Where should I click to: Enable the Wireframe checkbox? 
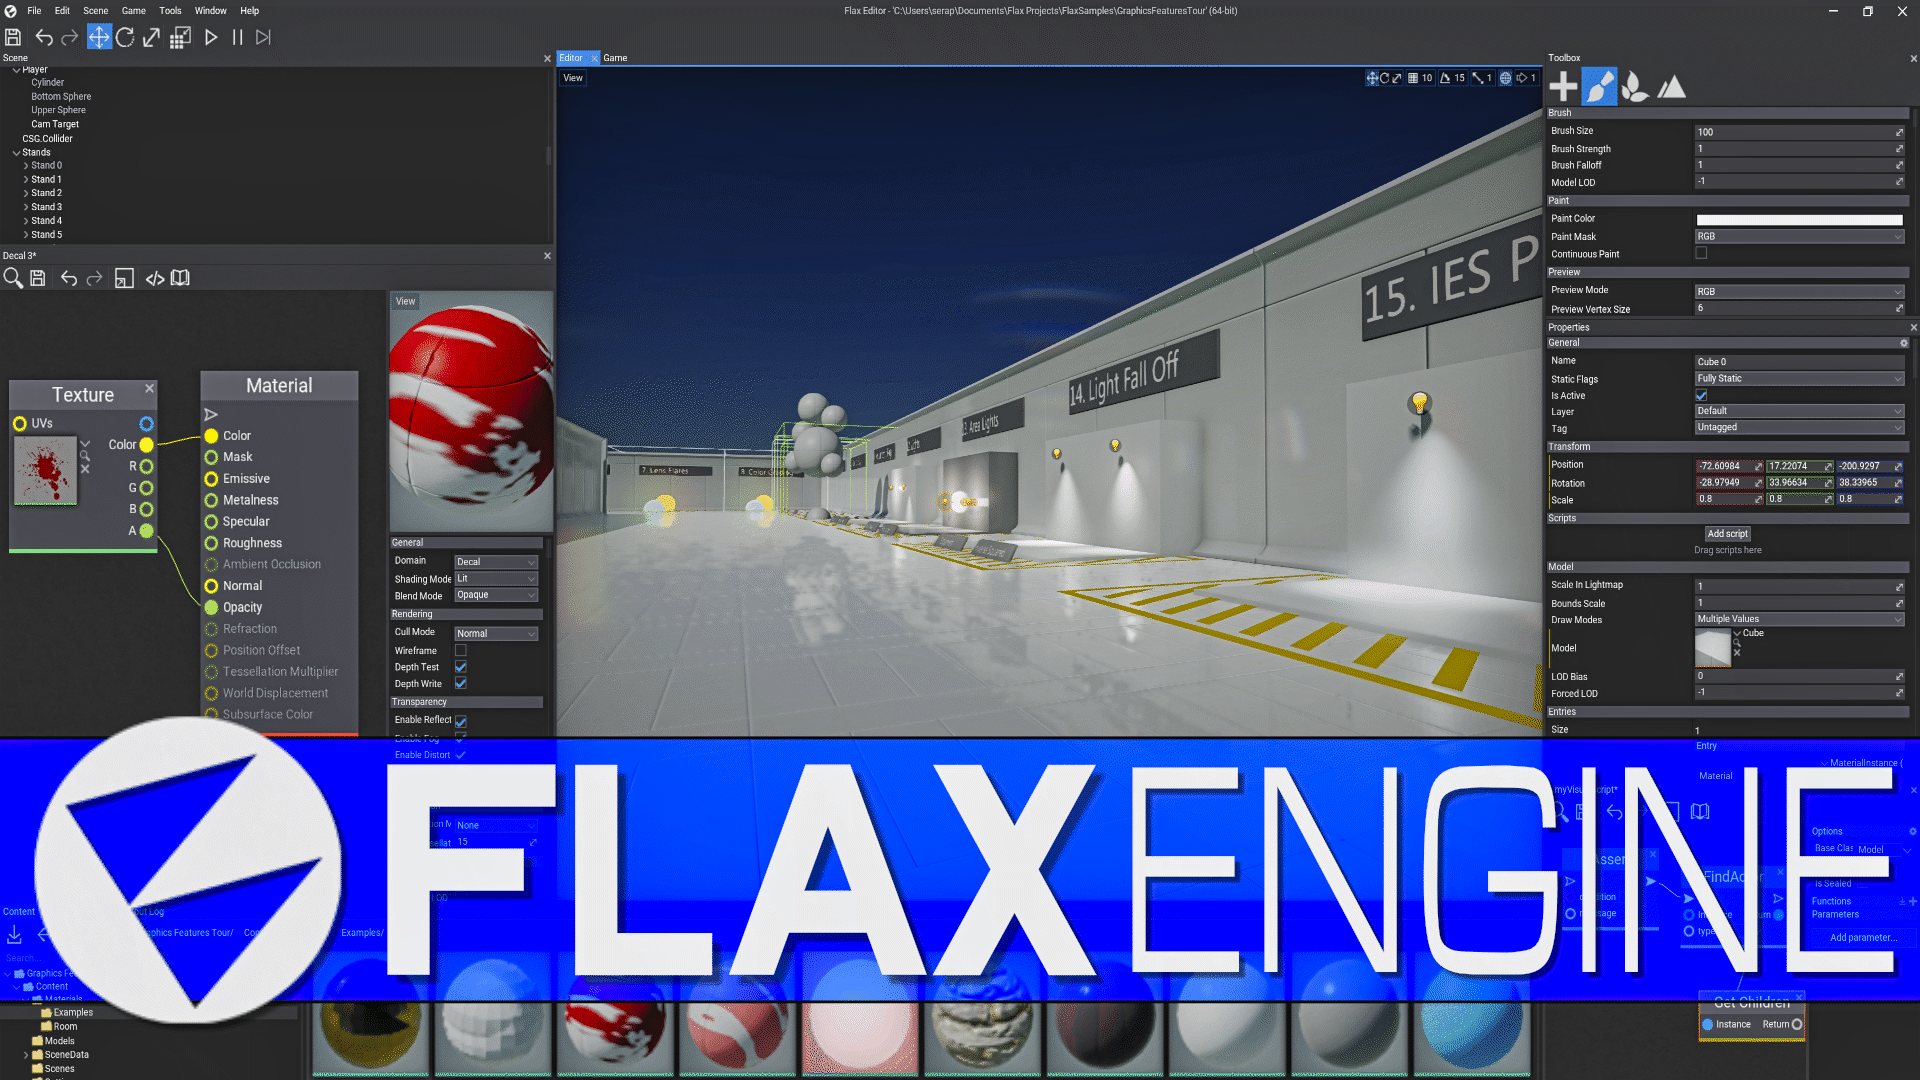click(461, 650)
